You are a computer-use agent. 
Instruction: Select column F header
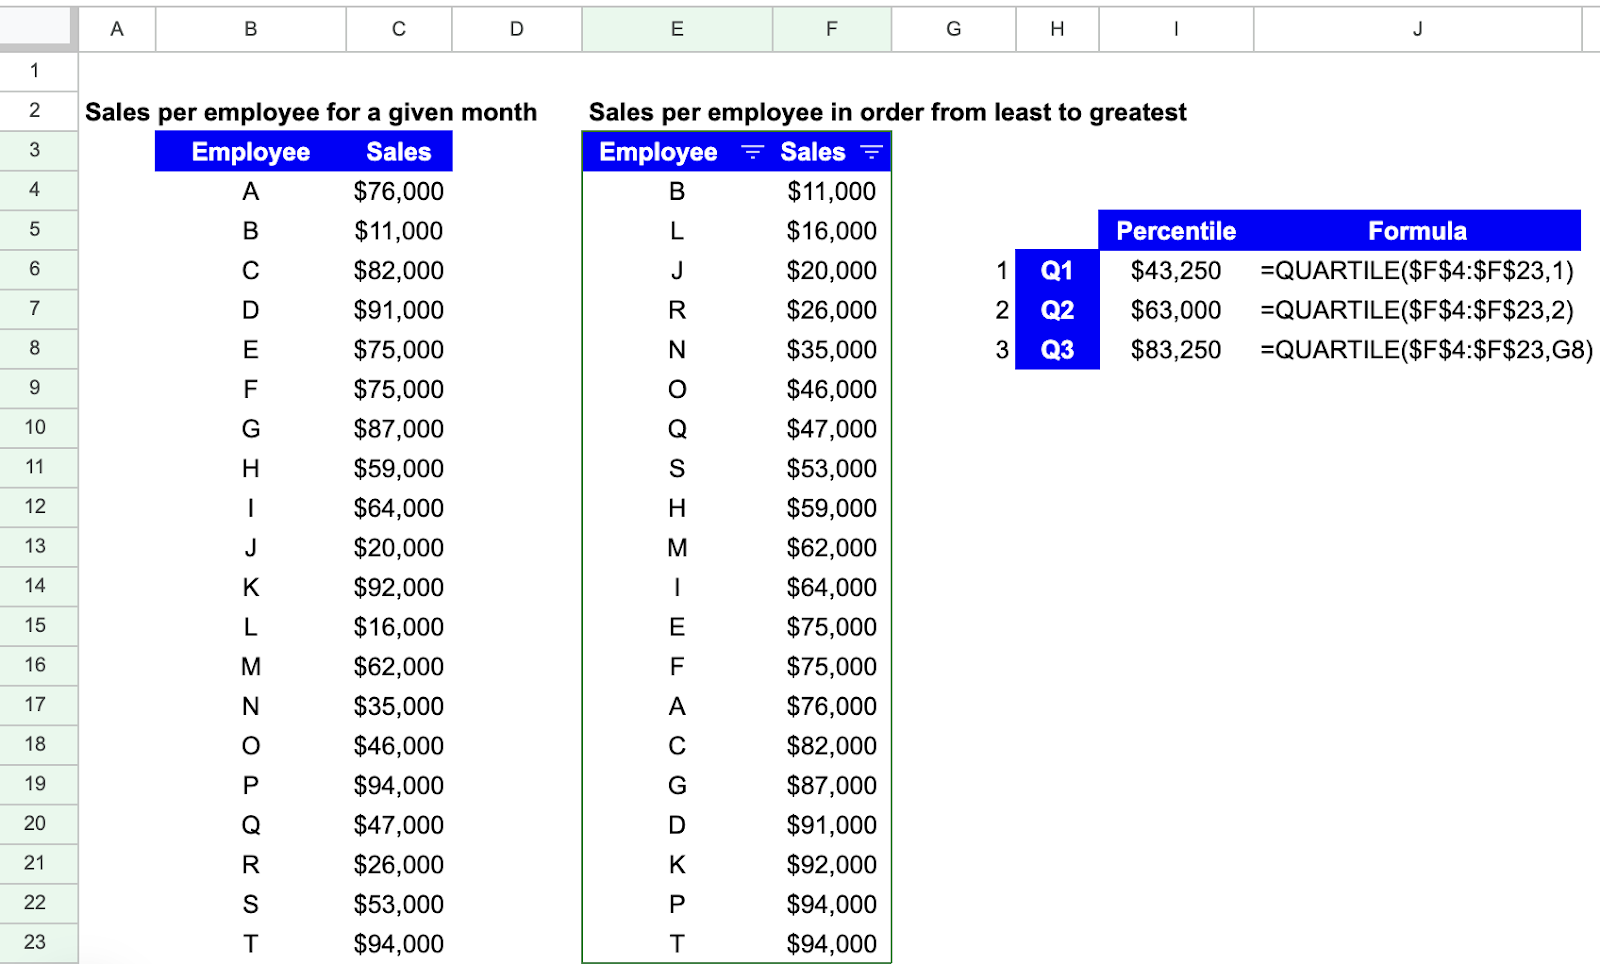tap(832, 29)
